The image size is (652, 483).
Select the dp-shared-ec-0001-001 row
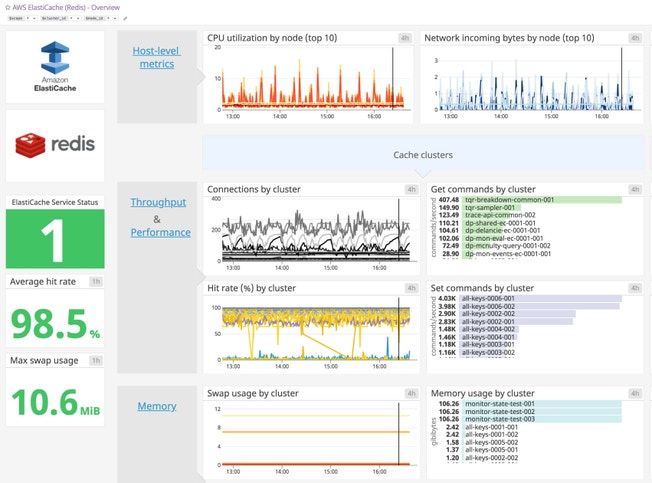(x=530, y=223)
